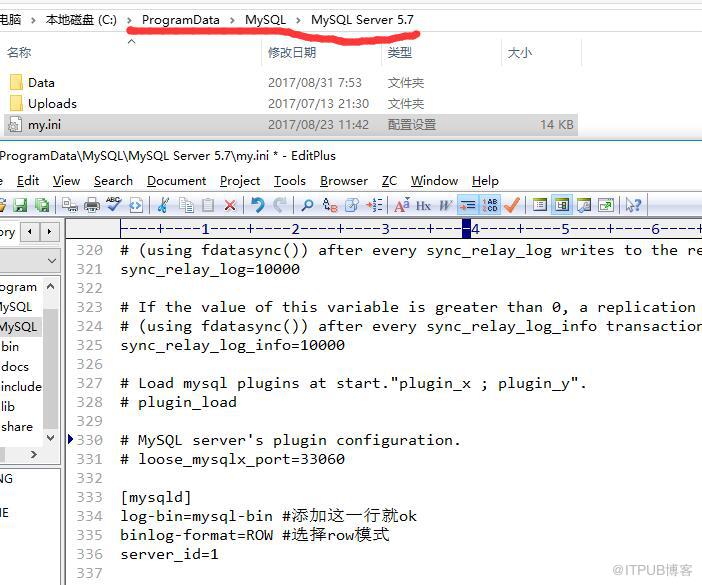Toggle the Line Number icon

pos(490,205)
